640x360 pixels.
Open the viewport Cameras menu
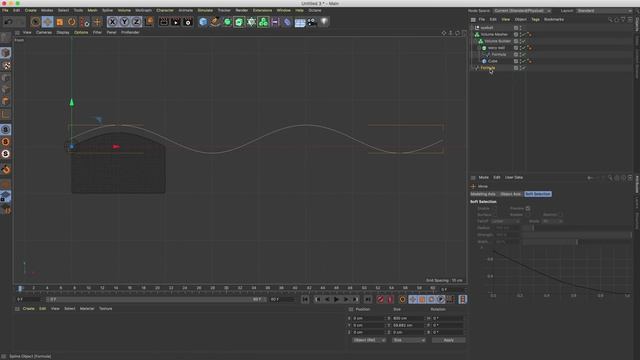(x=44, y=32)
